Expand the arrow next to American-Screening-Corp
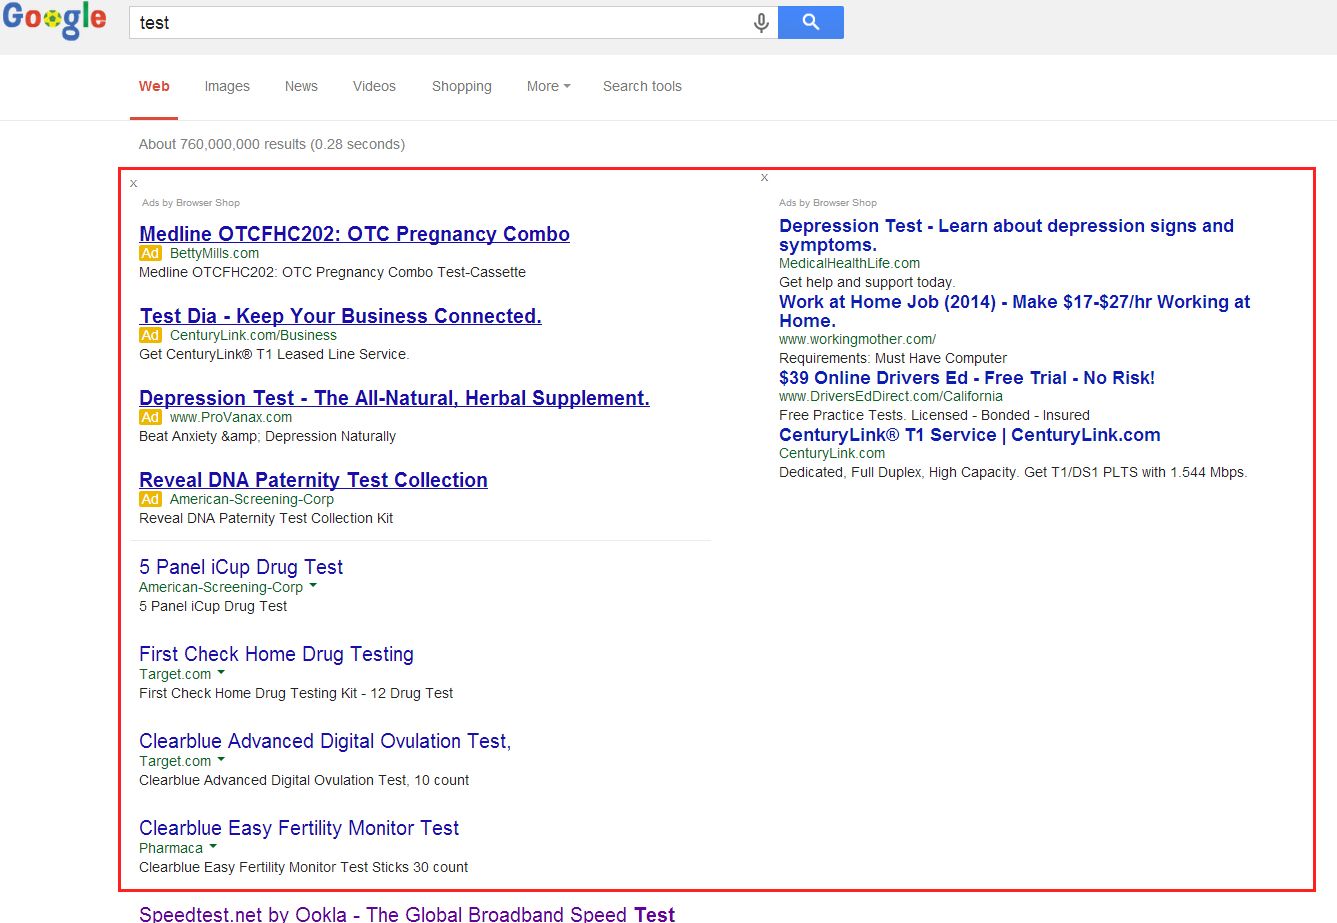Image resolution: width=1337 pixels, height=923 pixels. pyautogui.click(x=313, y=586)
